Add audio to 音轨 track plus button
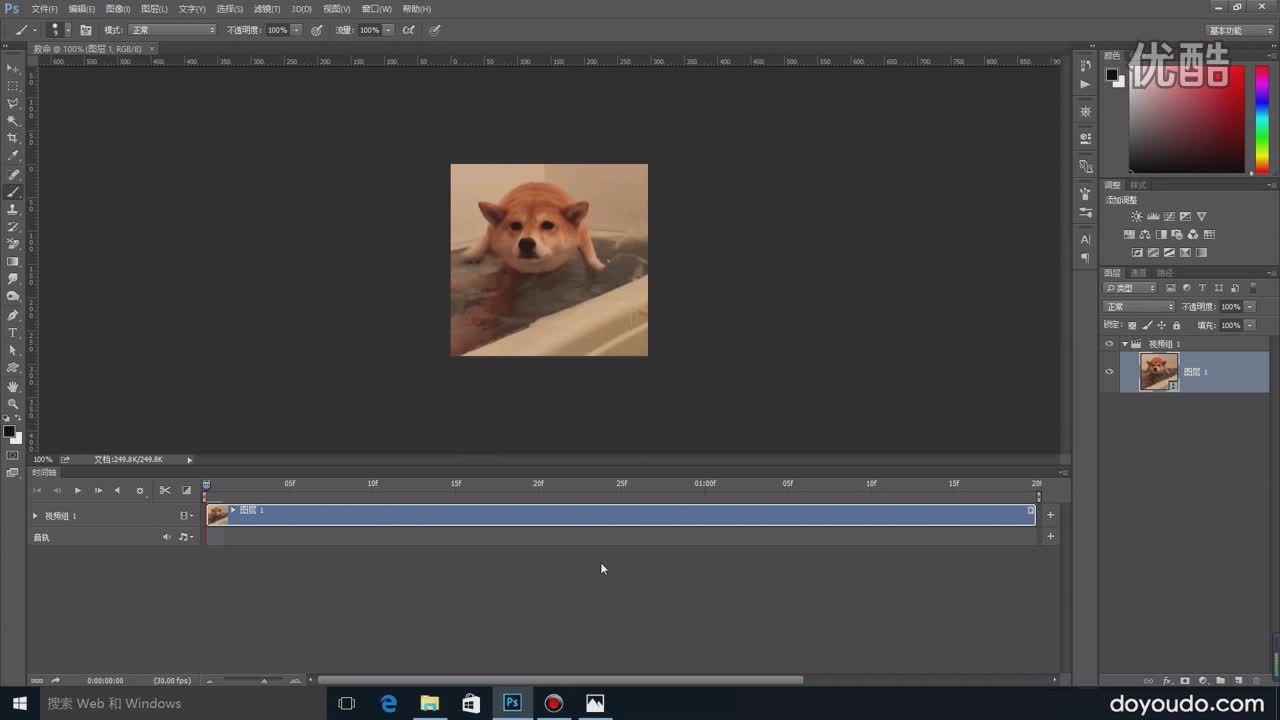The image size is (1280, 720). click(x=1050, y=537)
